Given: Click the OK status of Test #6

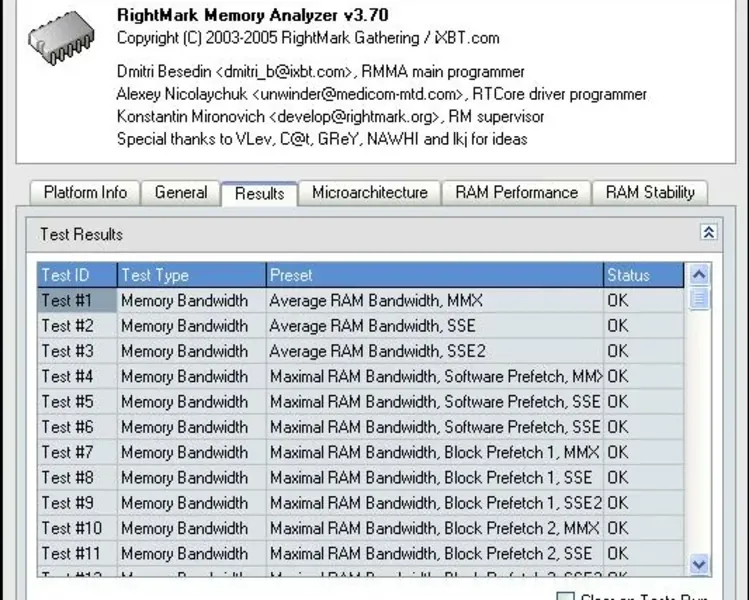Looking at the screenshot, I should (643, 427).
